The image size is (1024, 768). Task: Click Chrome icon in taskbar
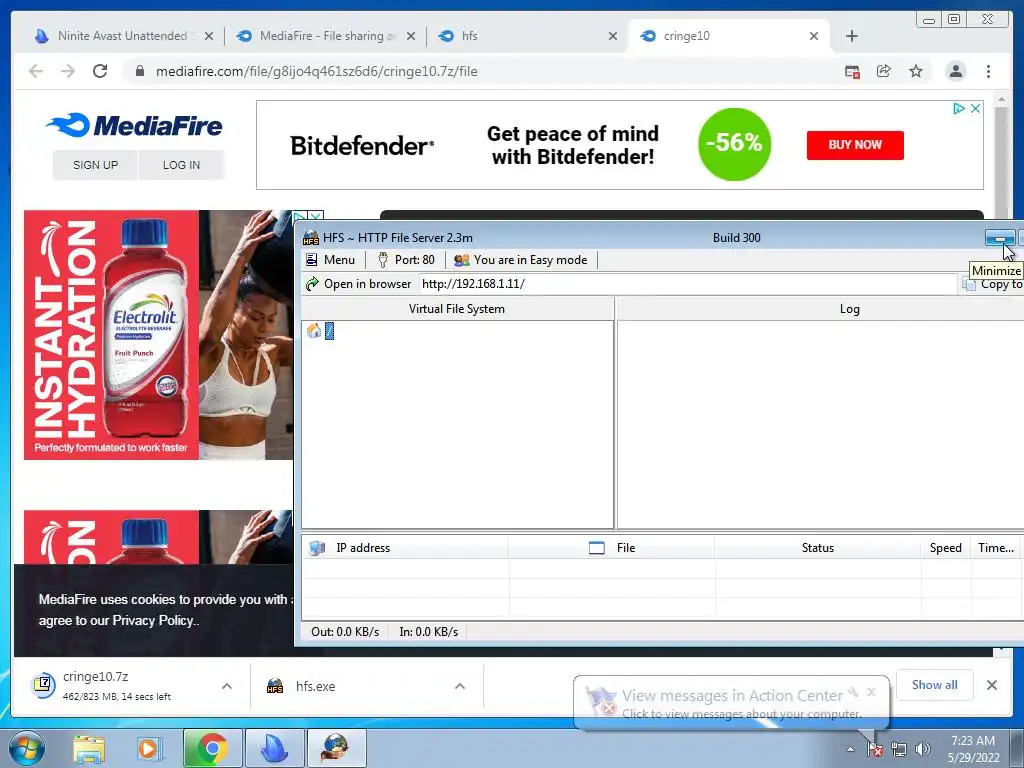tap(212, 748)
